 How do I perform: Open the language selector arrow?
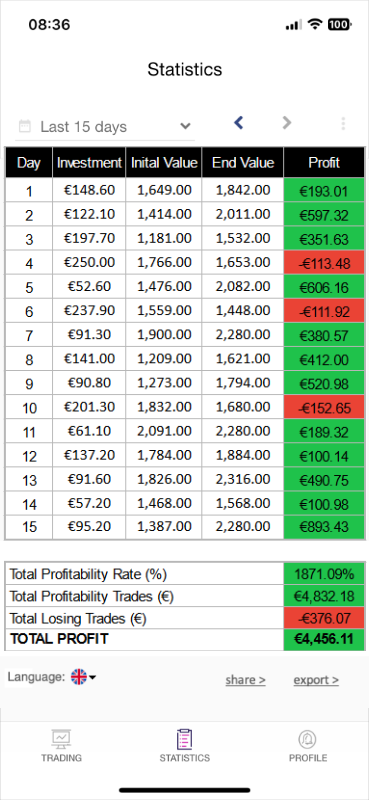click(93, 678)
